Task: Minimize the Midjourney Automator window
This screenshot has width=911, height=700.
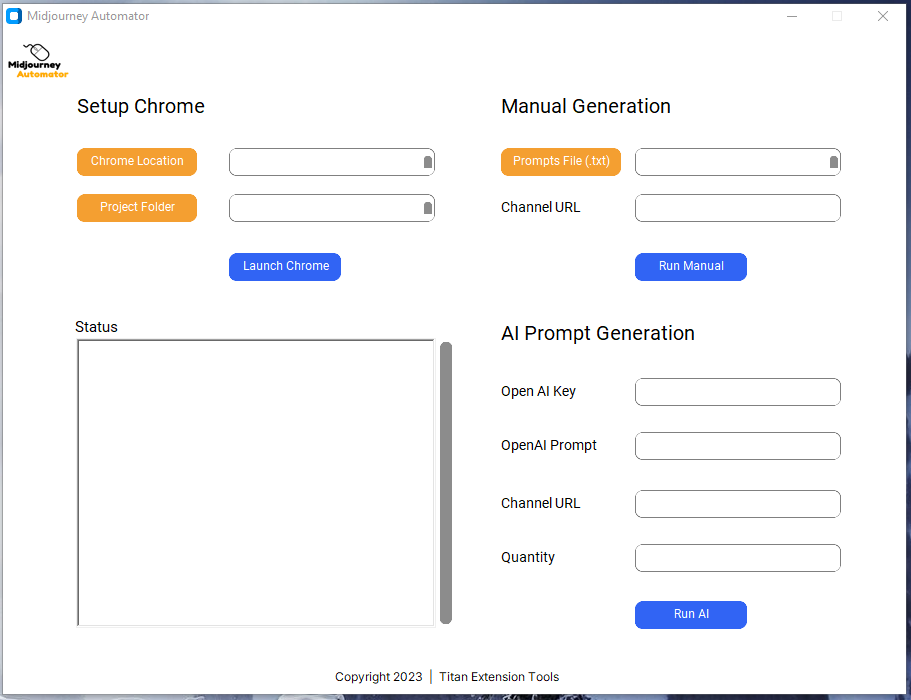Action: (x=792, y=16)
